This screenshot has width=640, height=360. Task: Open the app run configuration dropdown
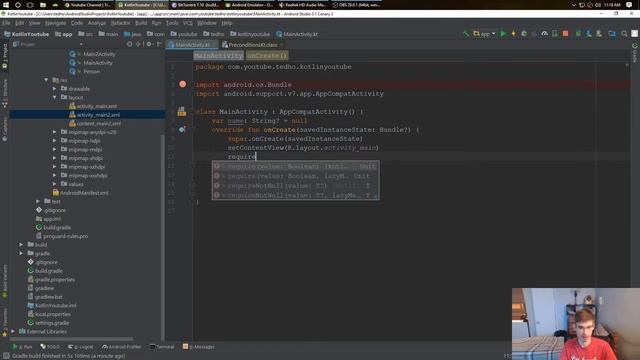tap(484, 34)
